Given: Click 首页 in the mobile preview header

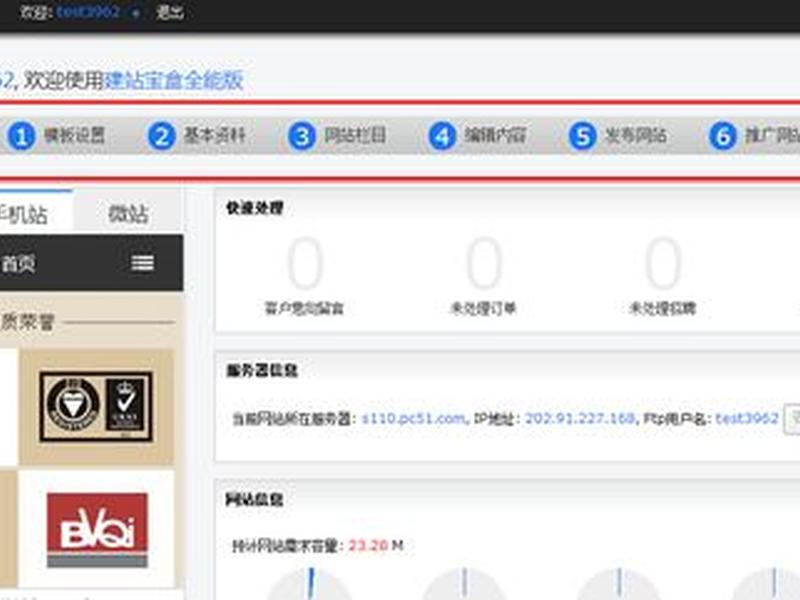Looking at the screenshot, I should 18,264.
